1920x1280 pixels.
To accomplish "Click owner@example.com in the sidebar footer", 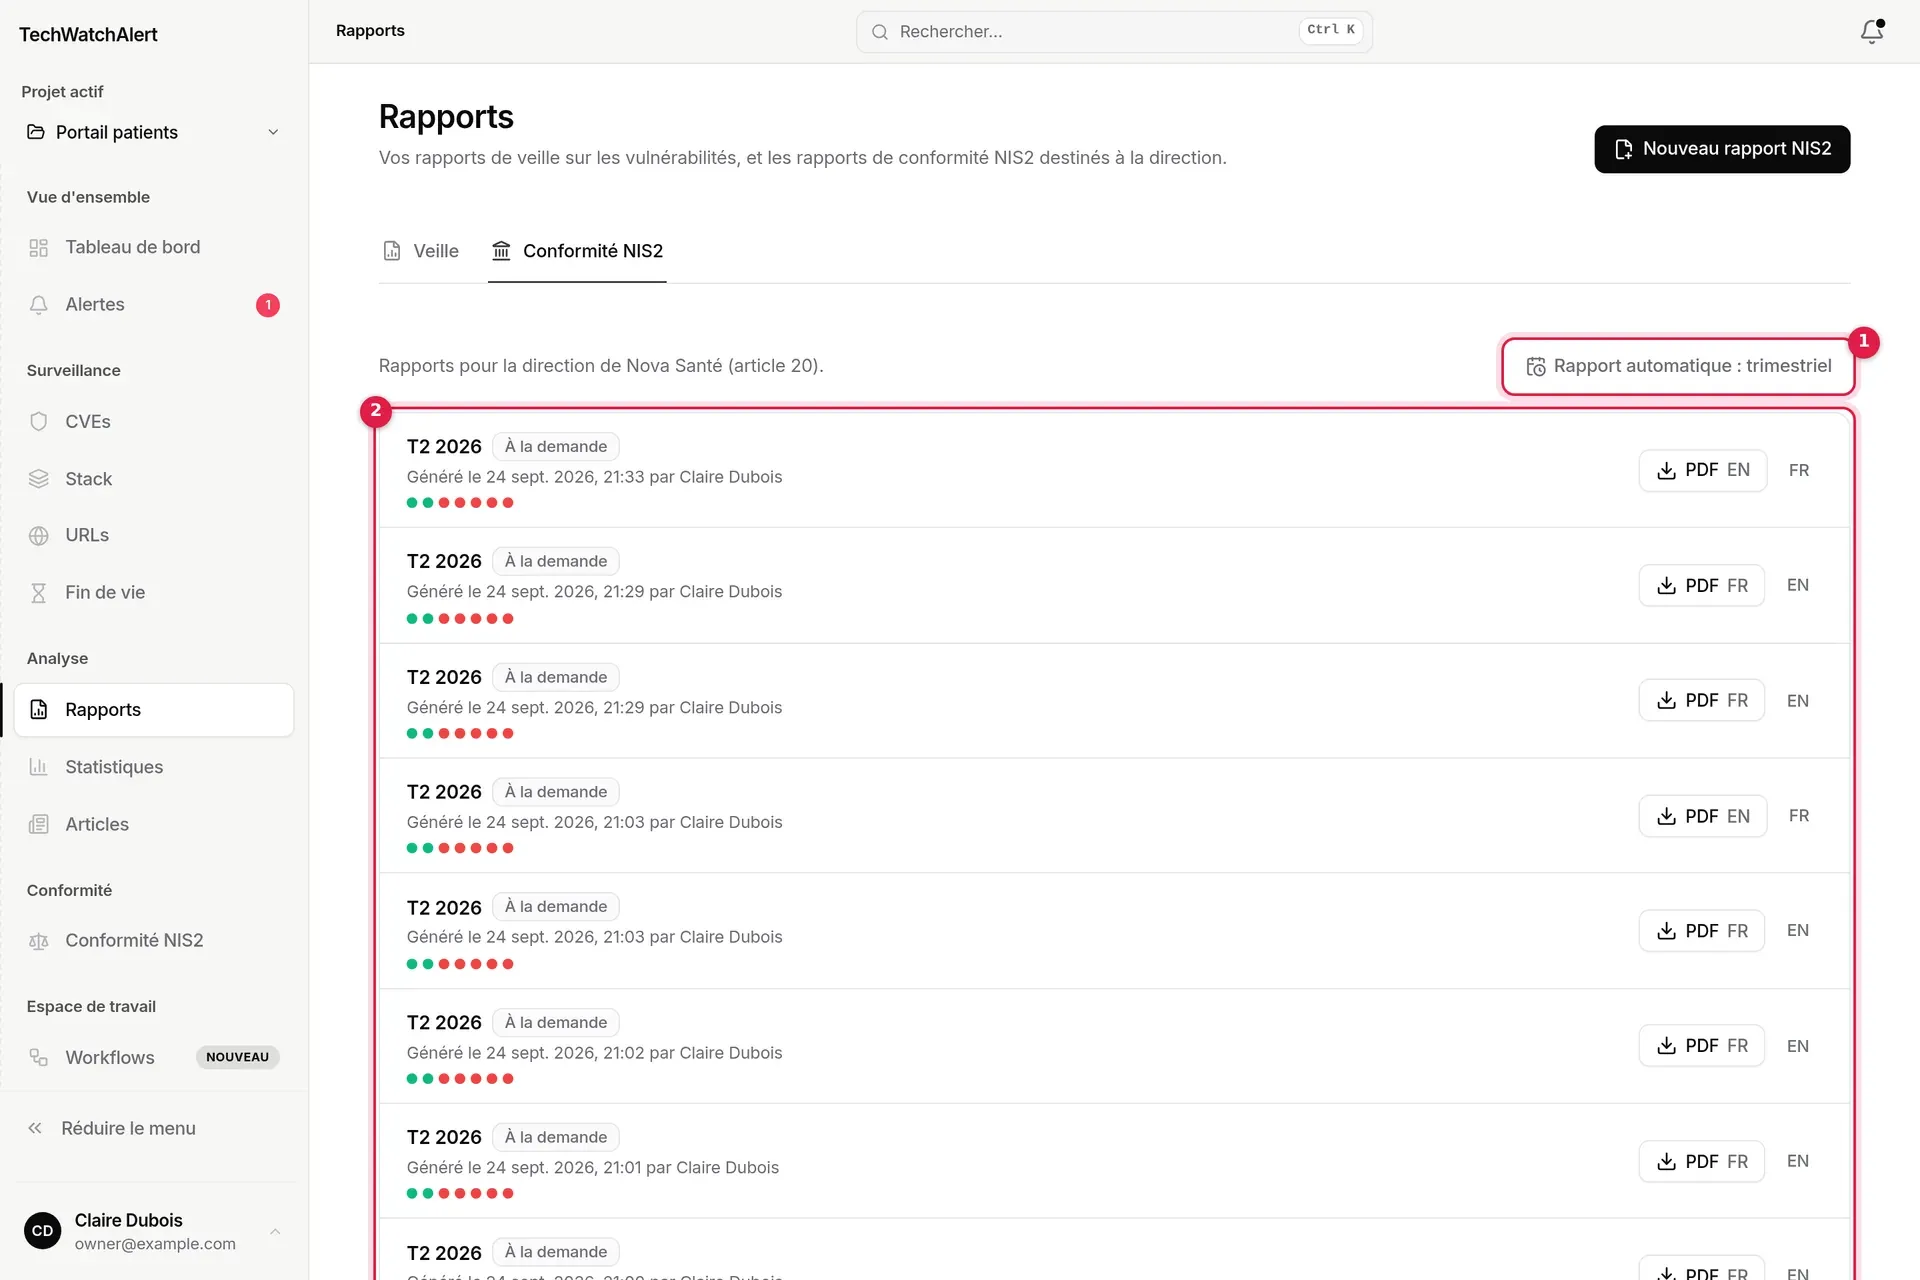I will tap(155, 1244).
